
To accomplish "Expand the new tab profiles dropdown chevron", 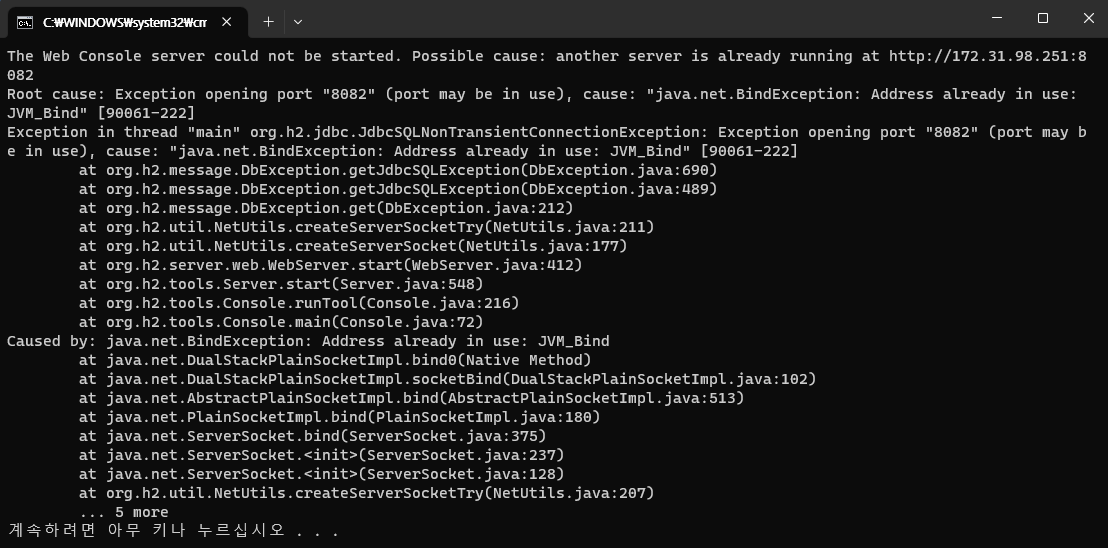I will coord(298,22).
